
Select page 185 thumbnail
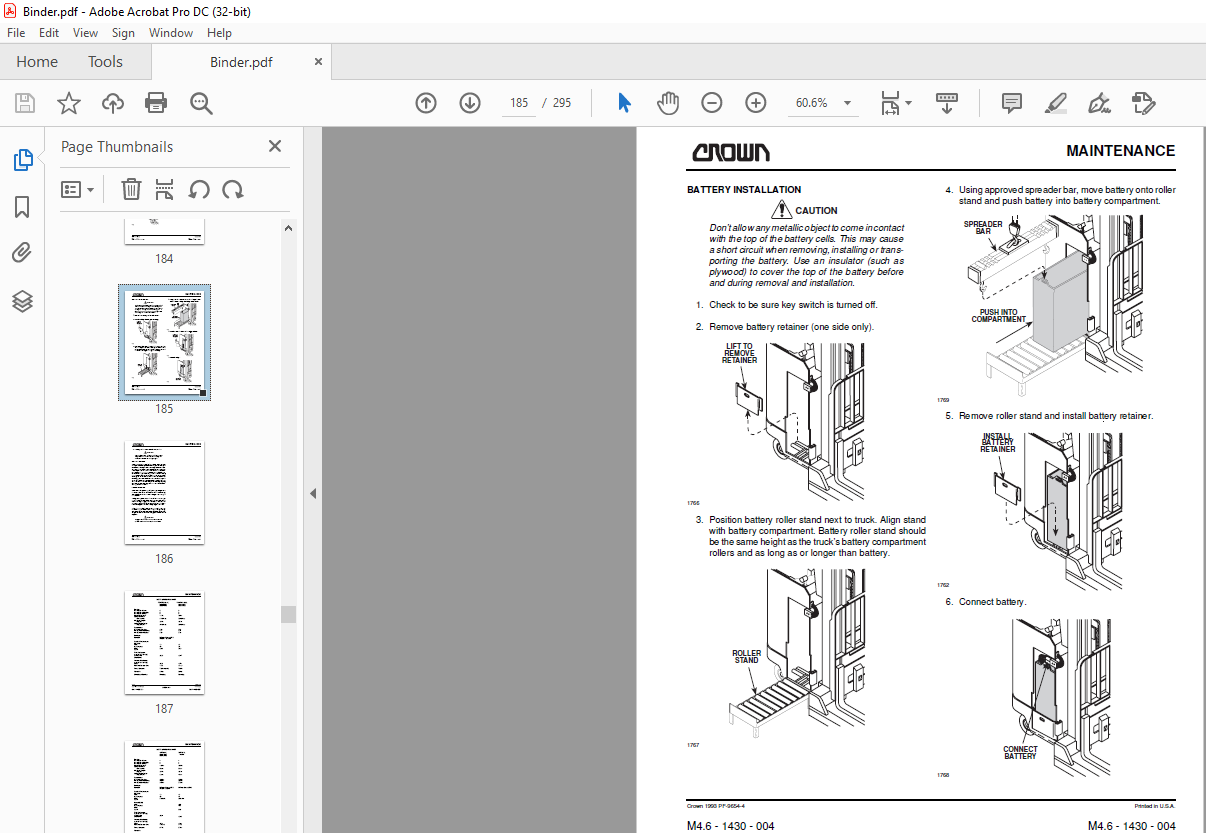(x=164, y=343)
